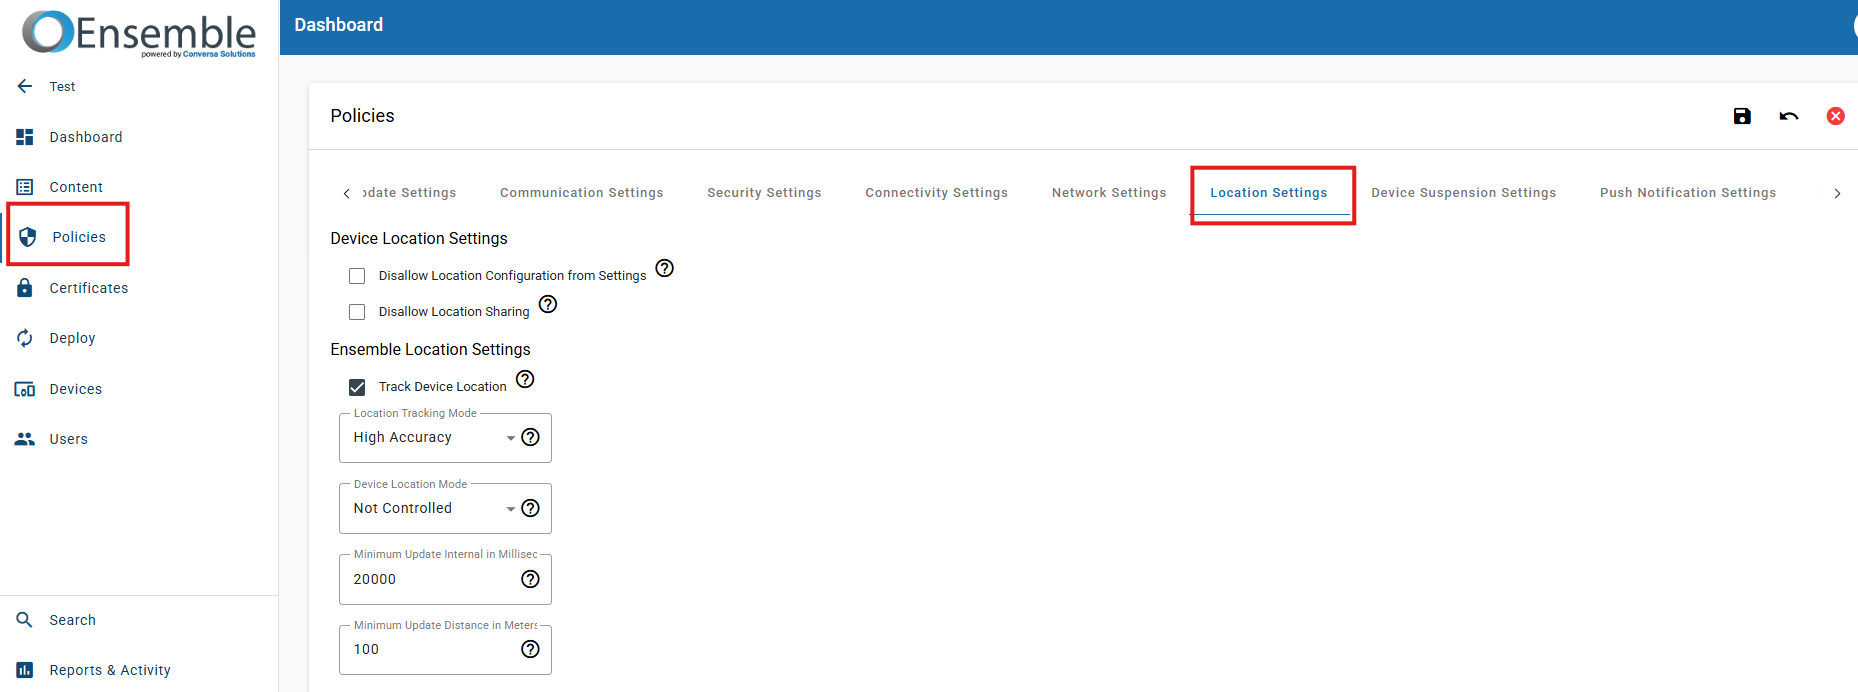Click the Dashboard title in header bar
The image size is (1858, 692).
point(338,25)
